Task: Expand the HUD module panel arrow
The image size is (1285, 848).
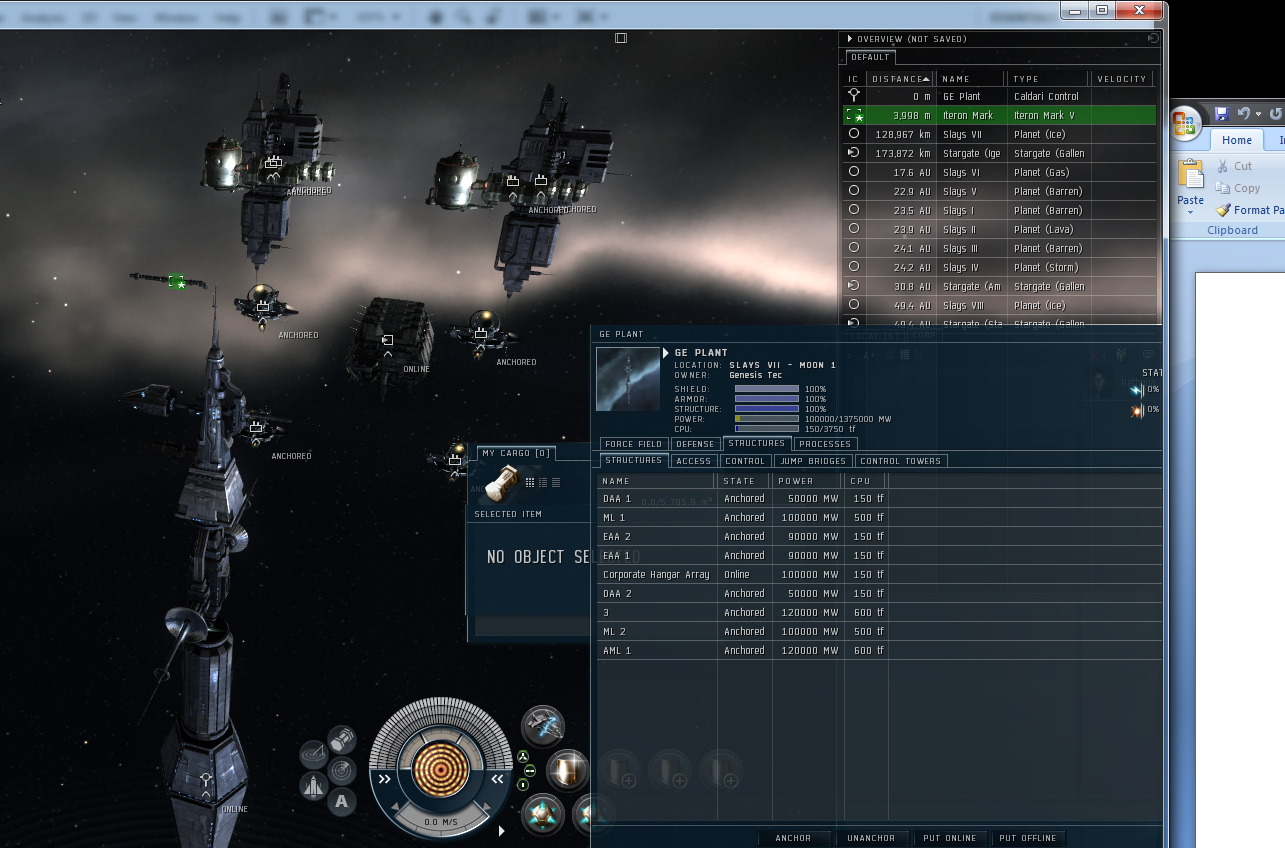Action: 502,831
